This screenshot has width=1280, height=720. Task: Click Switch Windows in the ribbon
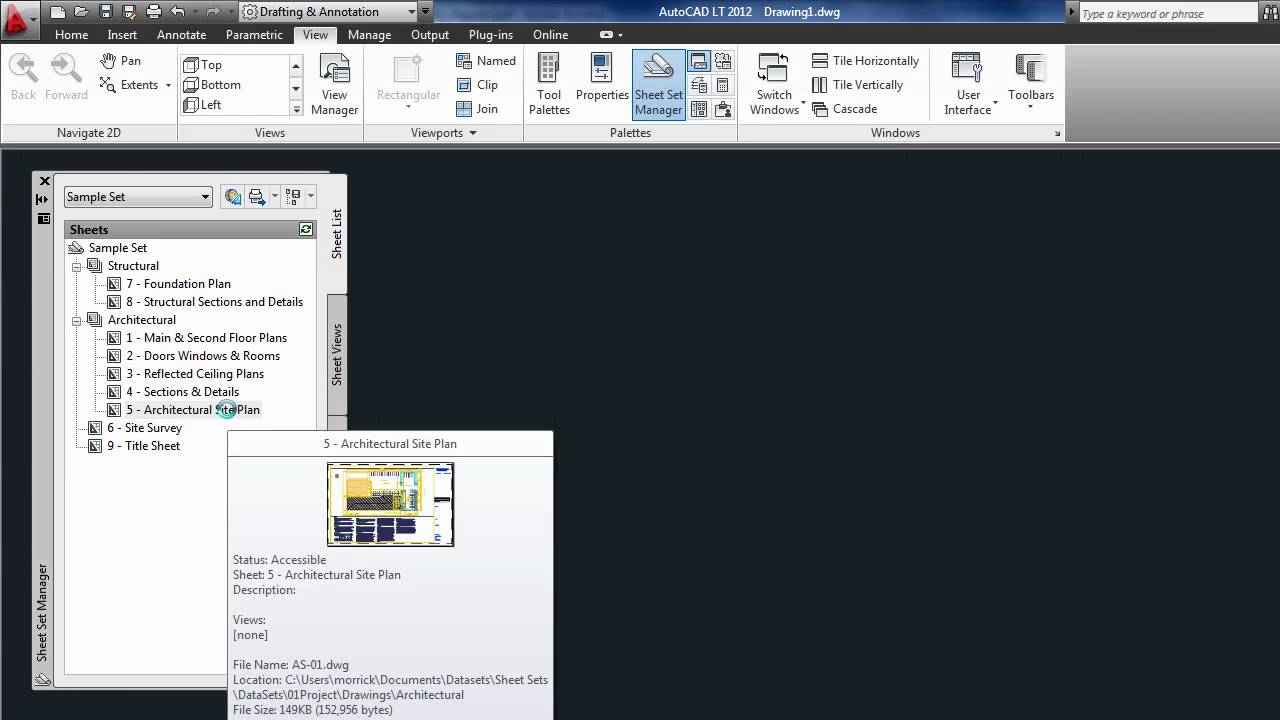(x=774, y=85)
